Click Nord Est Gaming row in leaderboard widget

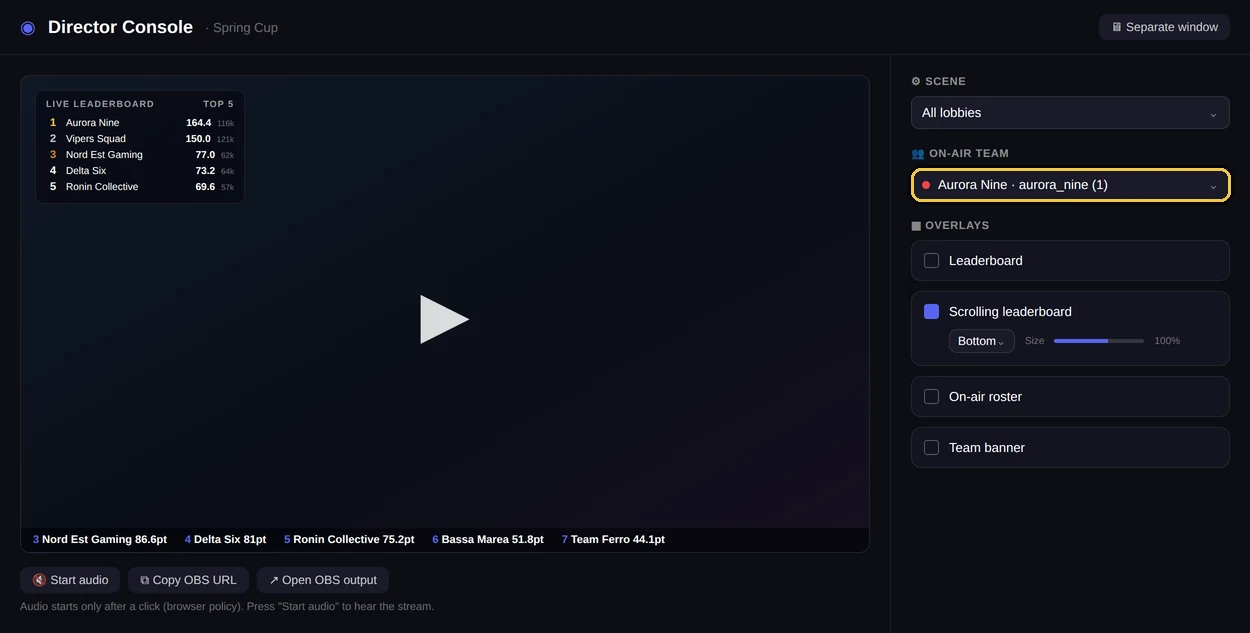coord(140,155)
